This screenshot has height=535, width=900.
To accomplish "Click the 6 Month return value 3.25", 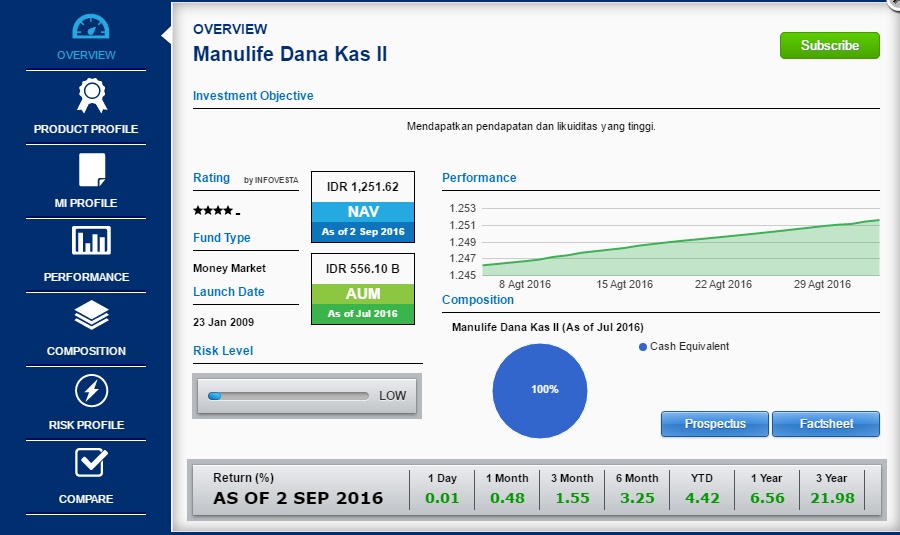I will tap(637, 498).
